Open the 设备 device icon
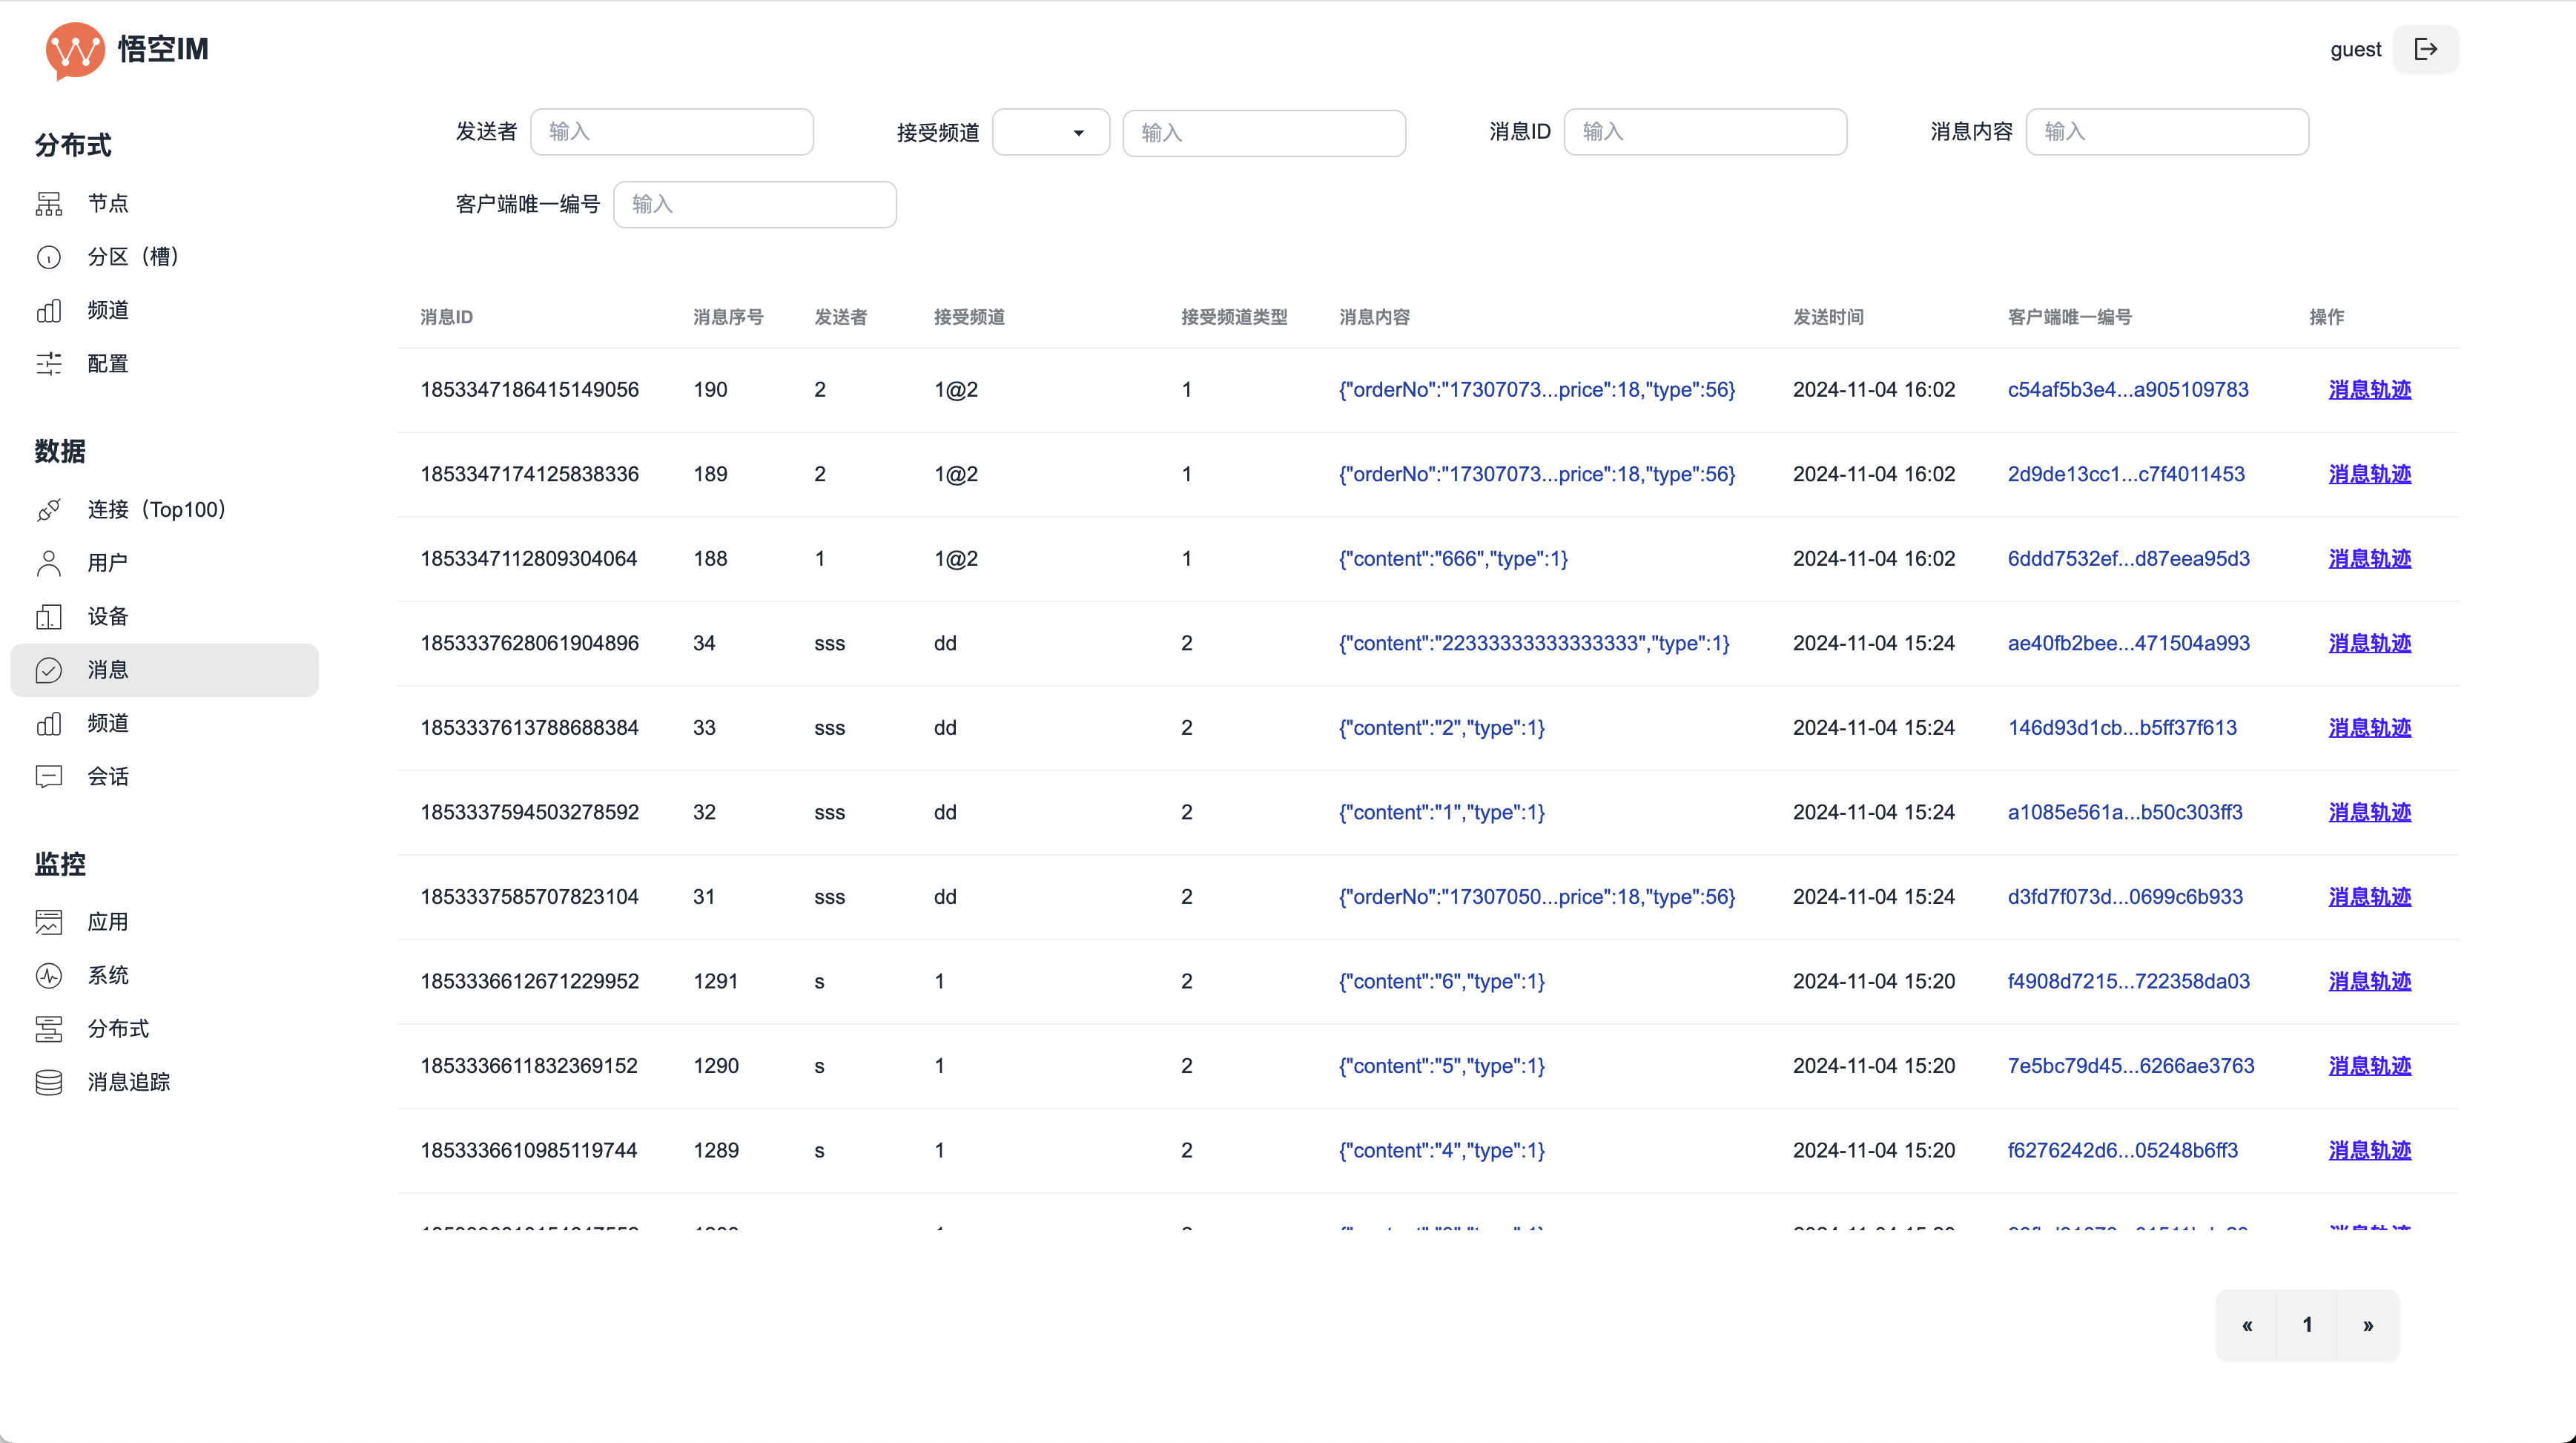The height and width of the screenshot is (1443, 2576). point(49,617)
